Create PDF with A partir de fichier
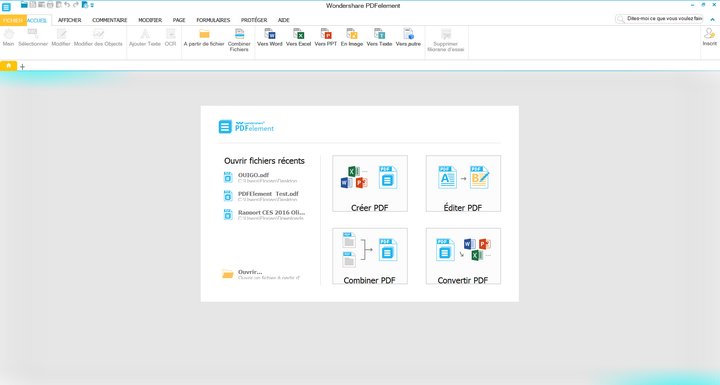The height and width of the screenshot is (385, 720). point(204,37)
